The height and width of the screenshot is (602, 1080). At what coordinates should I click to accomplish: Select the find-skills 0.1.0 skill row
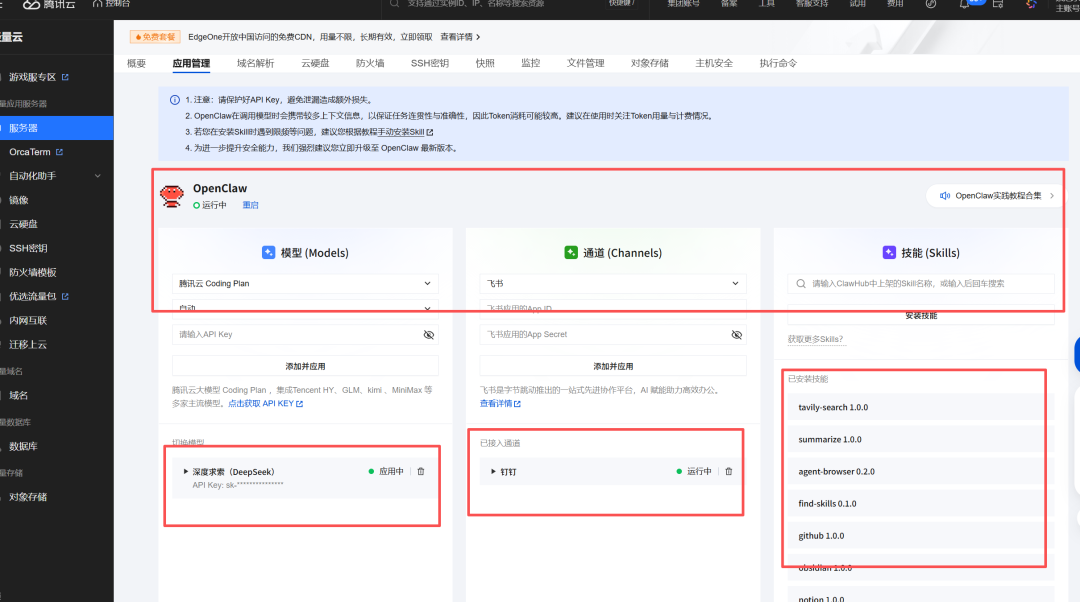pyautogui.click(x=920, y=504)
